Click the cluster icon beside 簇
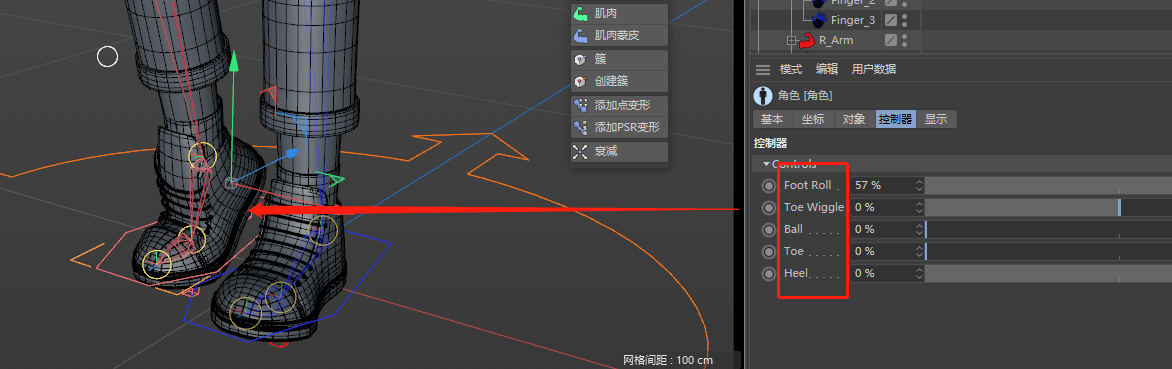Image resolution: width=1172 pixels, height=369 pixels. tap(580, 59)
